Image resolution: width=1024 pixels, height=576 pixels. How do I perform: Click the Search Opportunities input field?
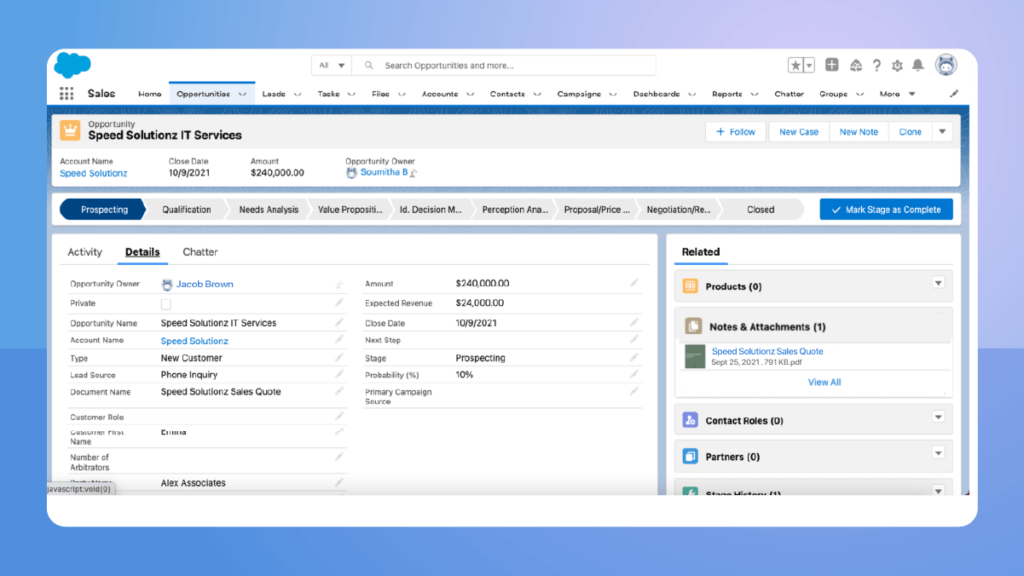(504, 65)
